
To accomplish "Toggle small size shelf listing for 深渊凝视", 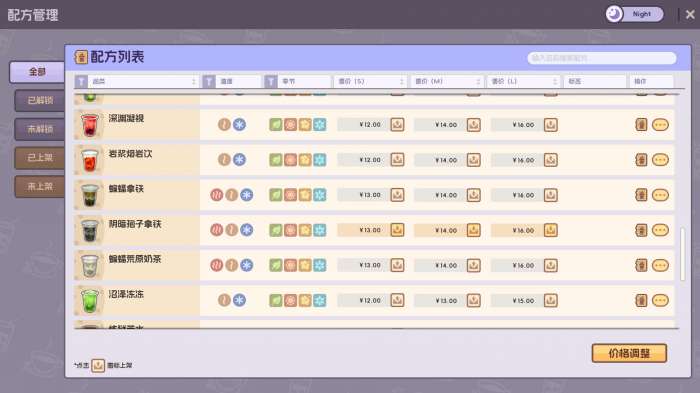I will (x=397, y=125).
